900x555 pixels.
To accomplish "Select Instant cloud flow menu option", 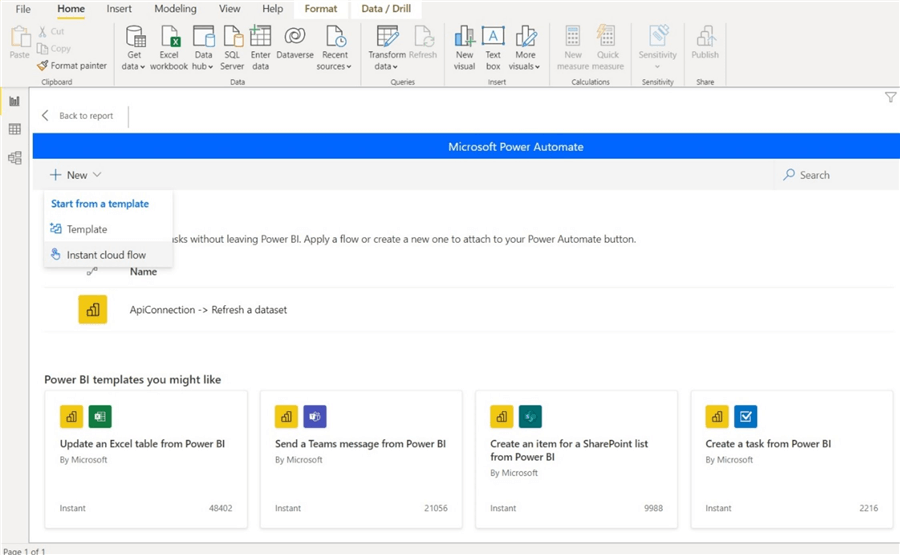I will click(x=106, y=255).
